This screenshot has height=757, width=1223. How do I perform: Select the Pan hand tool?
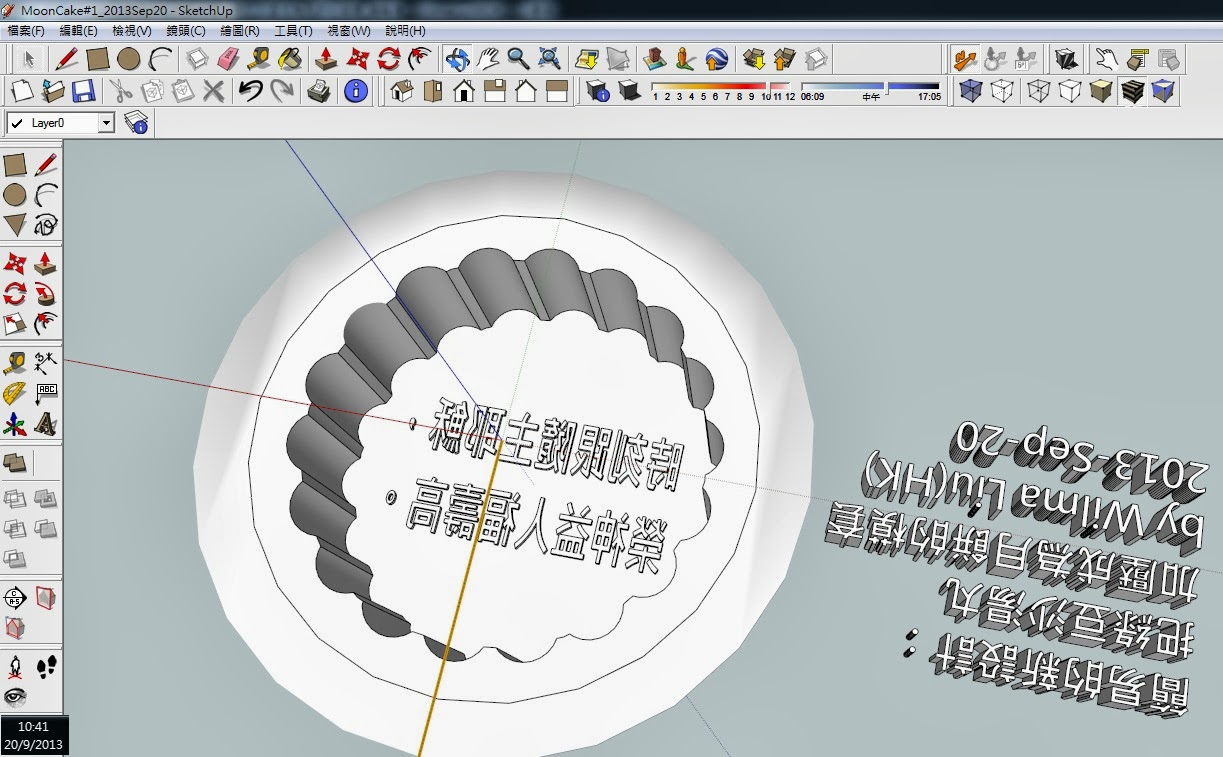[x=488, y=58]
